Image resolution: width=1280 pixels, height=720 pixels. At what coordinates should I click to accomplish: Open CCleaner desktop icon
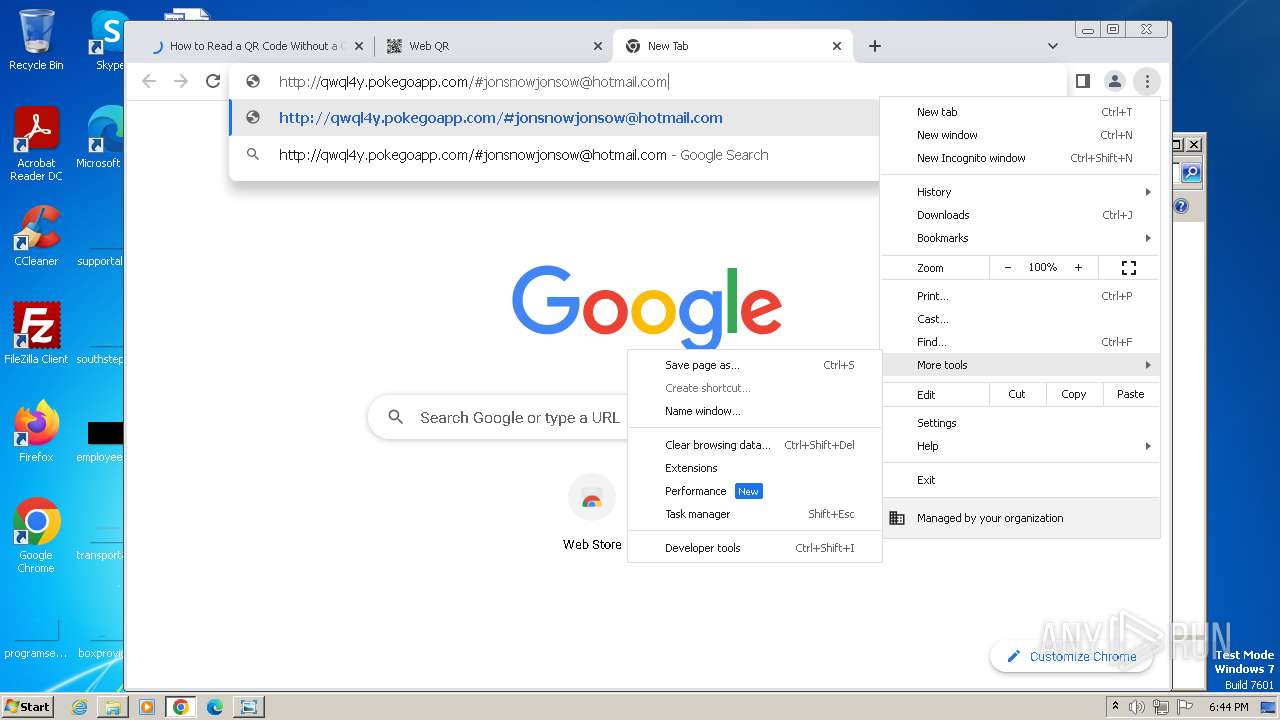tap(36, 236)
